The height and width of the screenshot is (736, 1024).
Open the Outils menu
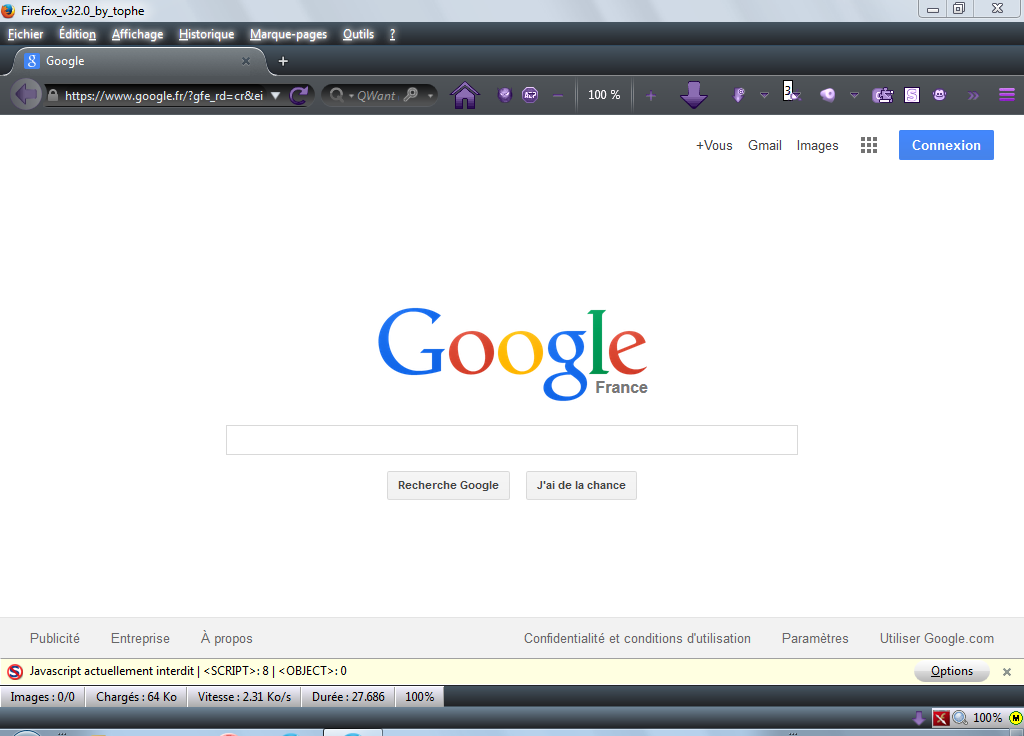click(359, 34)
